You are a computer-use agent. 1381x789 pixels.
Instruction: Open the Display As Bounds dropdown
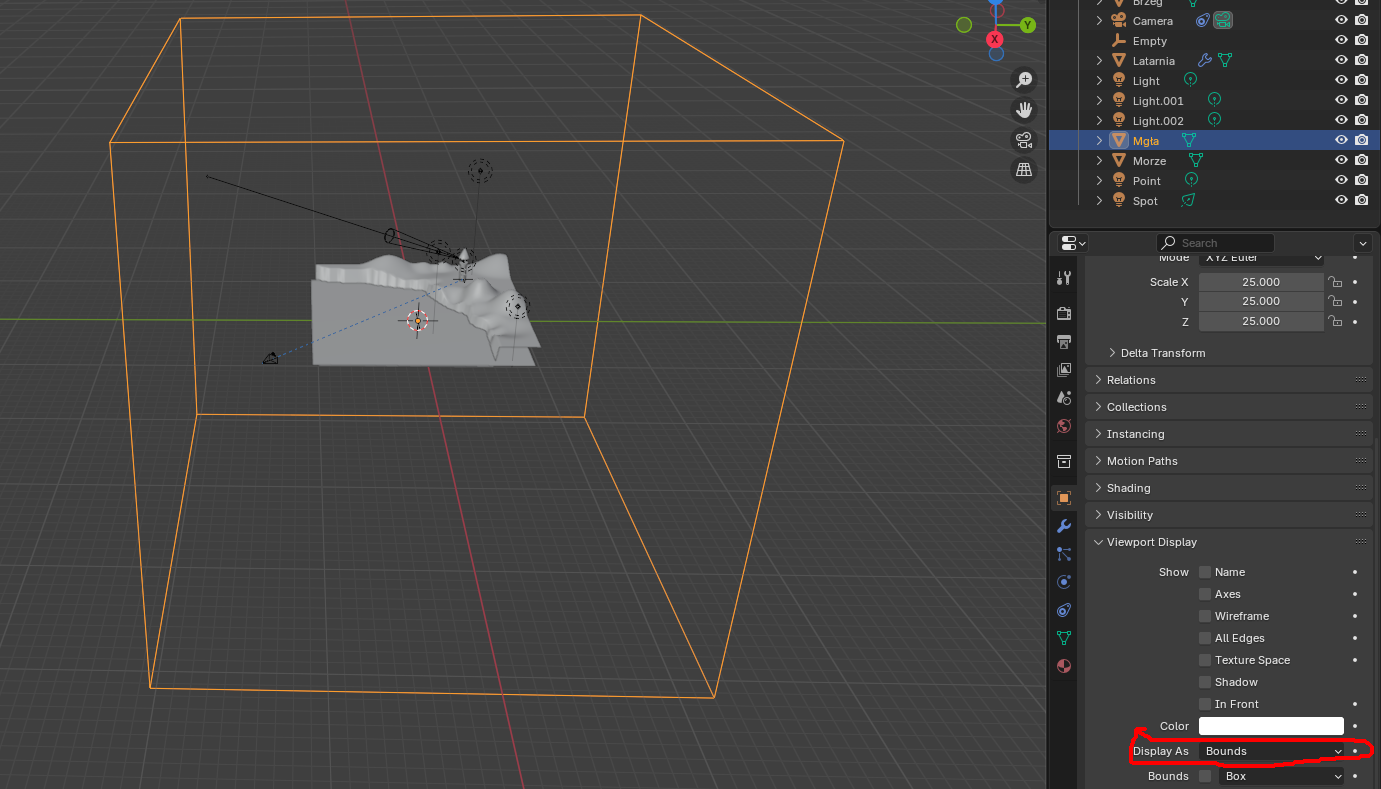tap(1272, 751)
